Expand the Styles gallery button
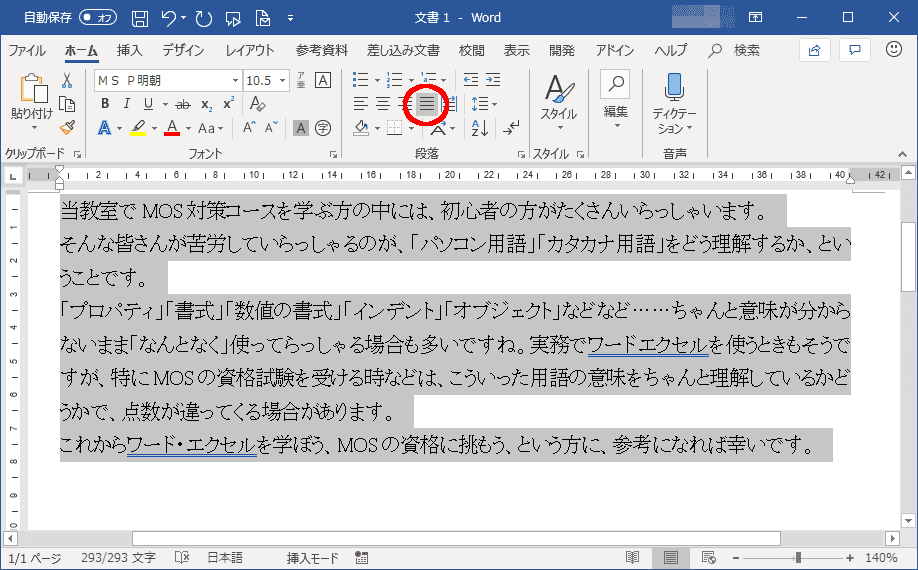 (559, 103)
